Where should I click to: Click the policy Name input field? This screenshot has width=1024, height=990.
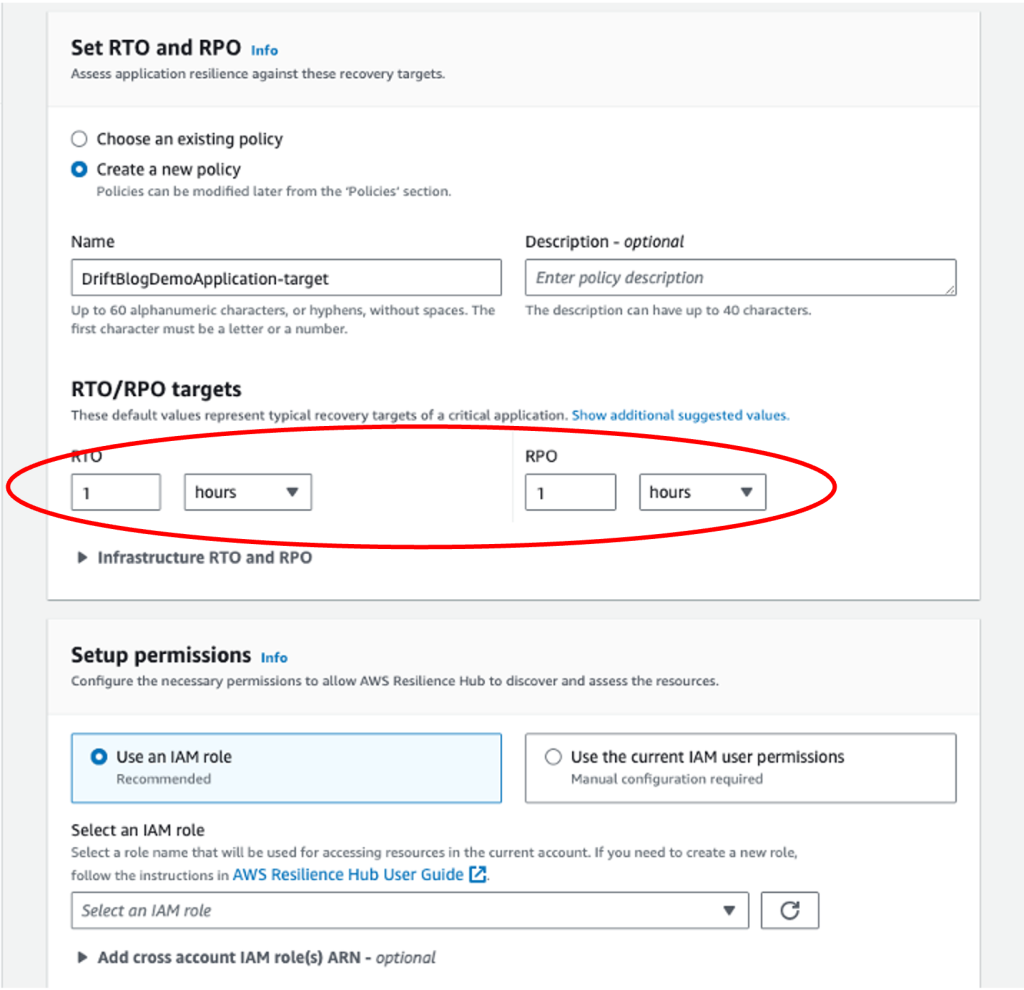pyautogui.click(x=286, y=278)
